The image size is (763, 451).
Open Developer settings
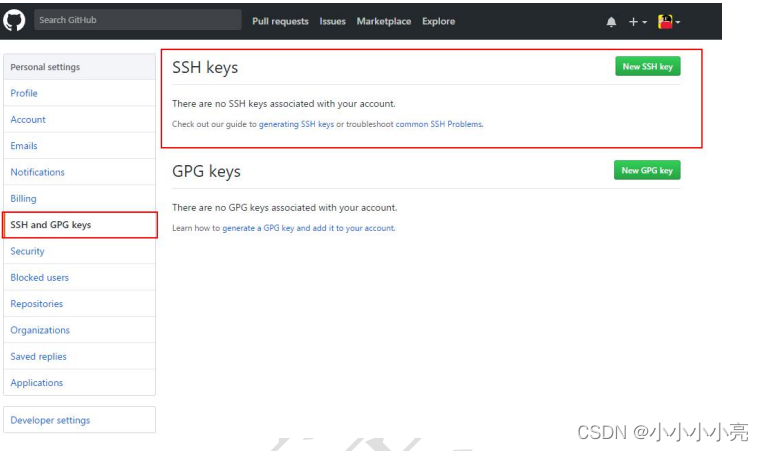click(79, 420)
